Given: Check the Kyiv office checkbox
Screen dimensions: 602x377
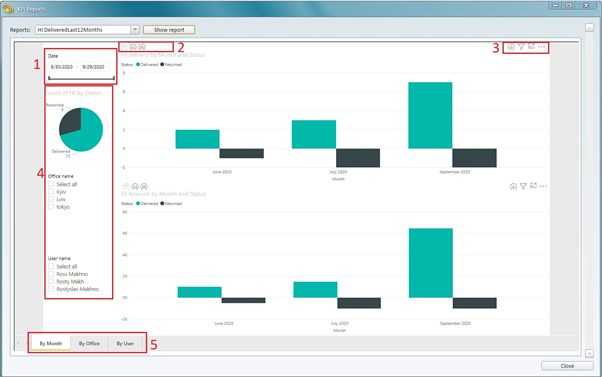Looking at the screenshot, I should click(x=51, y=192).
